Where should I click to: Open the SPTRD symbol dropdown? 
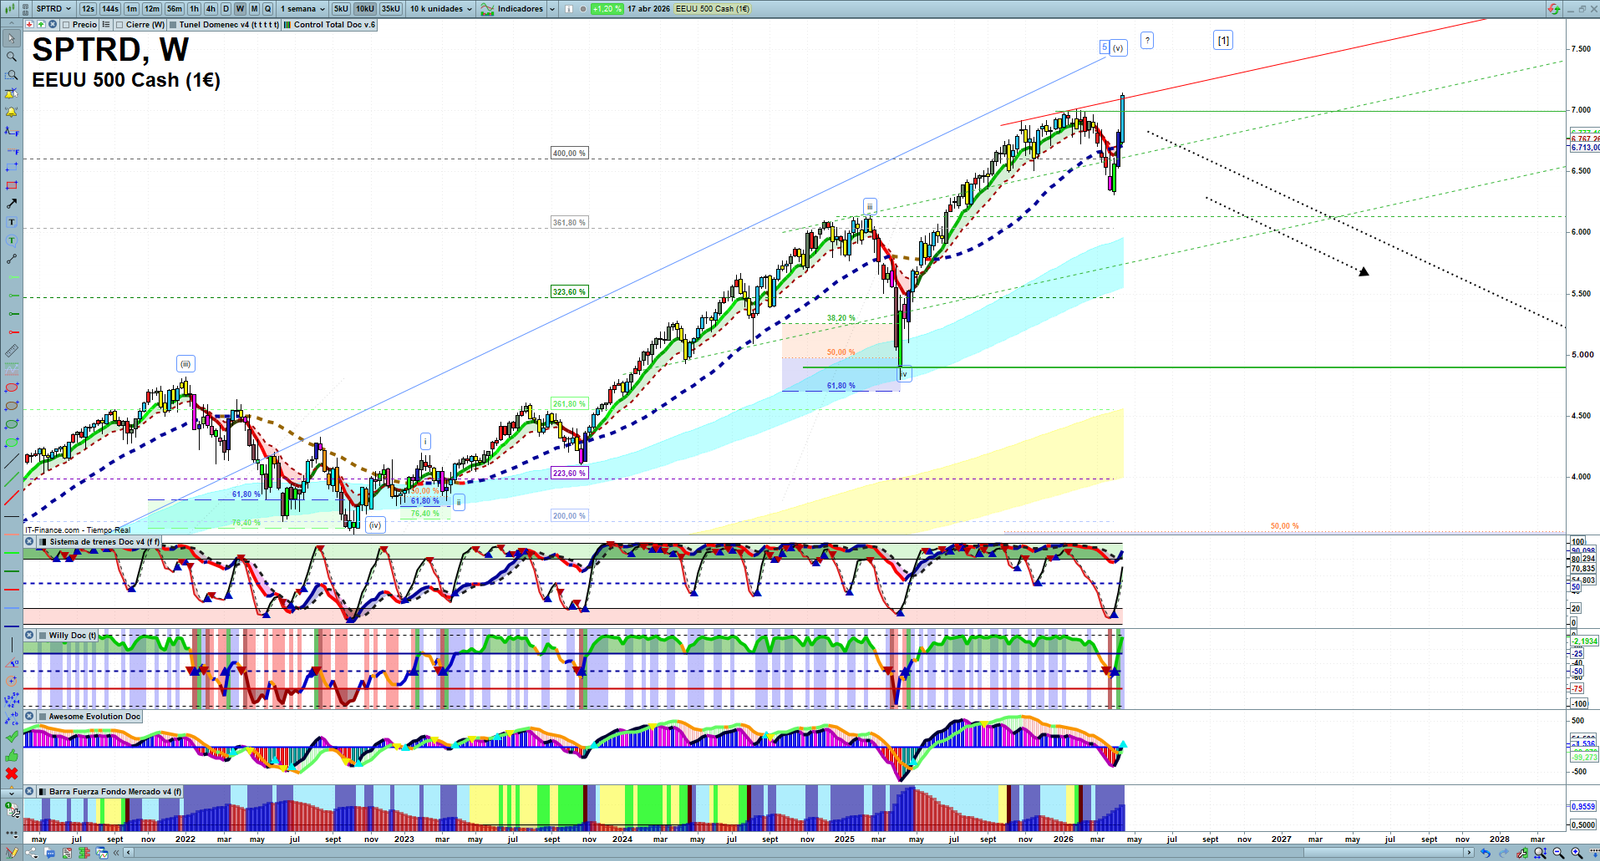(54, 9)
